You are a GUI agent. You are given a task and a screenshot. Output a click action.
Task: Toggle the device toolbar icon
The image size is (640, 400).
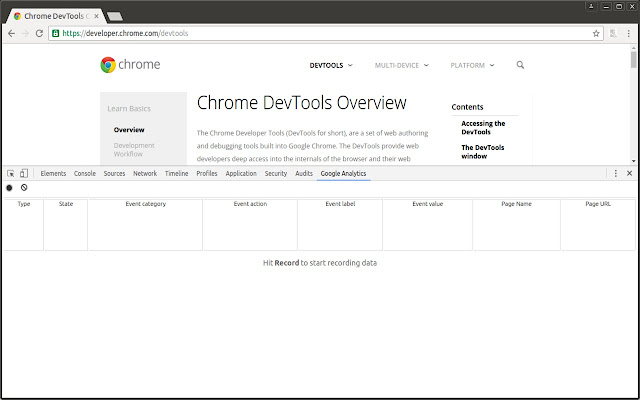[24, 173]
